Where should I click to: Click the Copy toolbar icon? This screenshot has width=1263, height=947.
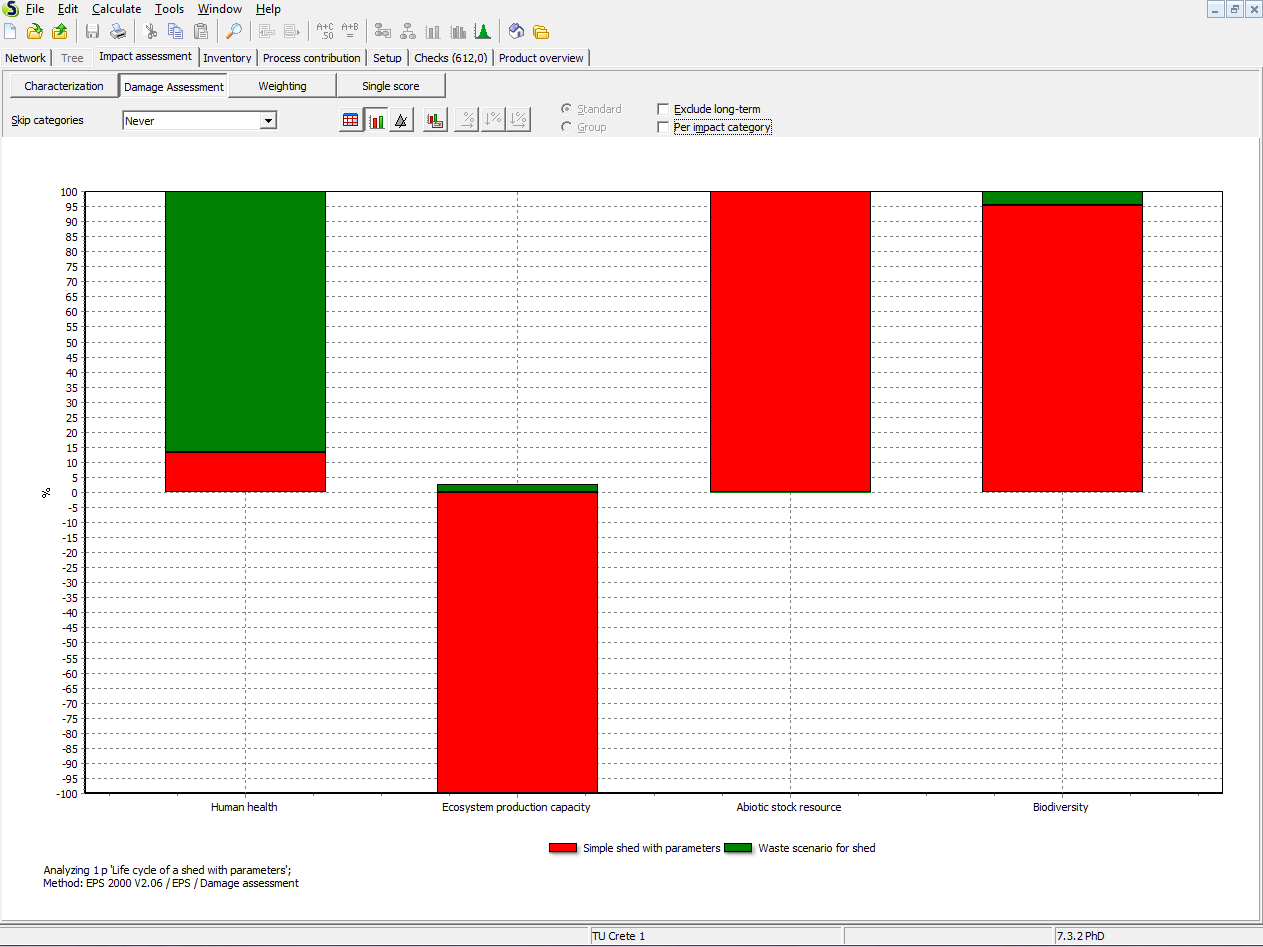click(176, 31)
